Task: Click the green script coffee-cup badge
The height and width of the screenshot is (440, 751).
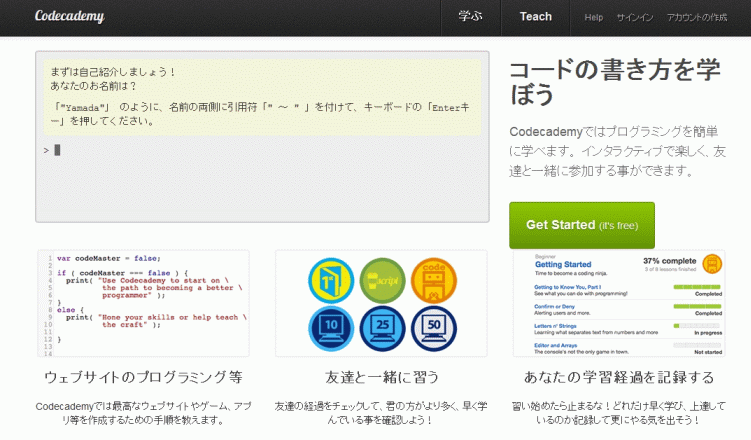Action: pyautogui.click(x=382, y=281)
